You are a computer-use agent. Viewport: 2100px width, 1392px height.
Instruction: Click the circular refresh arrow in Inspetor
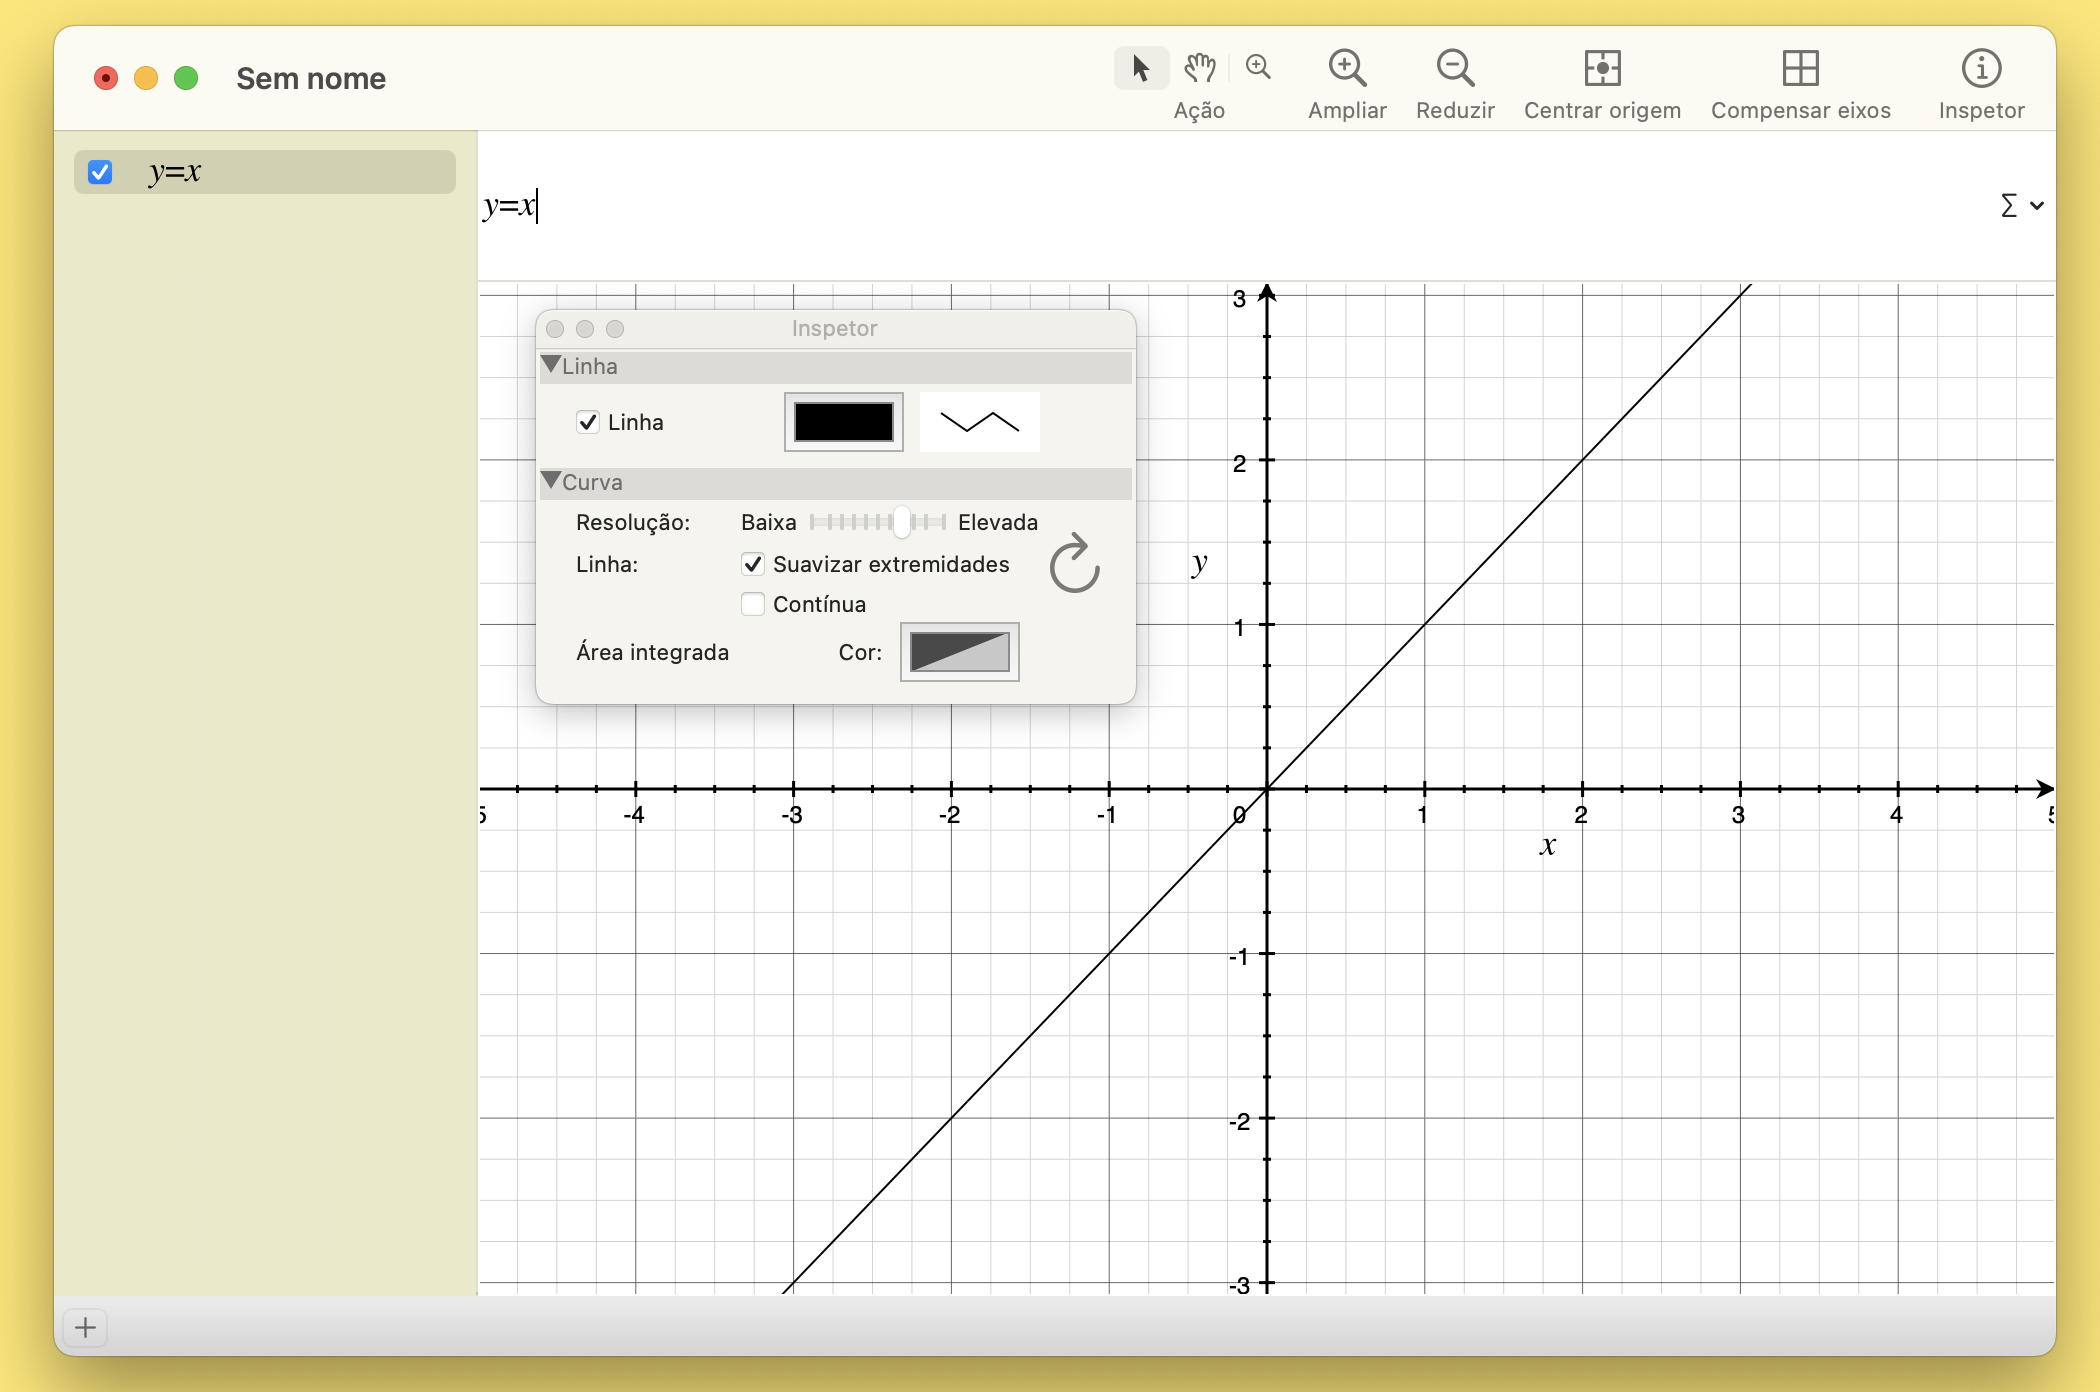coord(1075,563)
